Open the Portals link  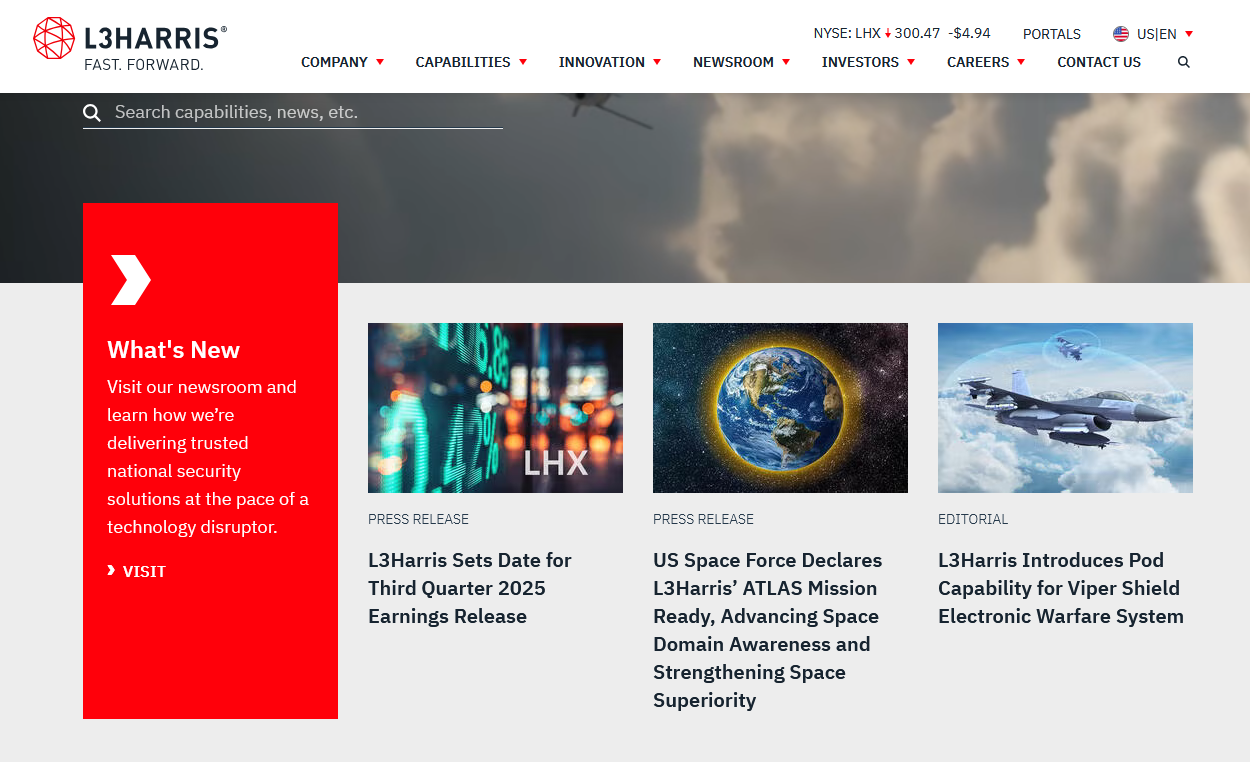(x=1051, y=34)
